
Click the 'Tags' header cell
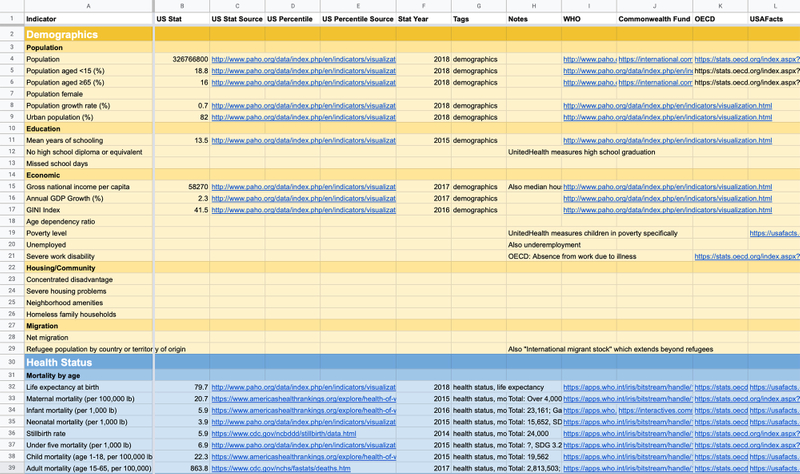[x=479, y=19]
